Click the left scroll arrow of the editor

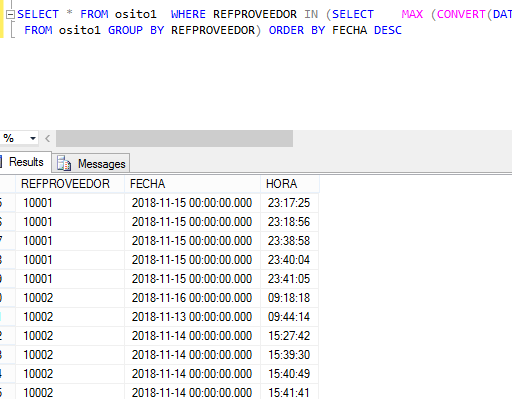coord(48,138)
